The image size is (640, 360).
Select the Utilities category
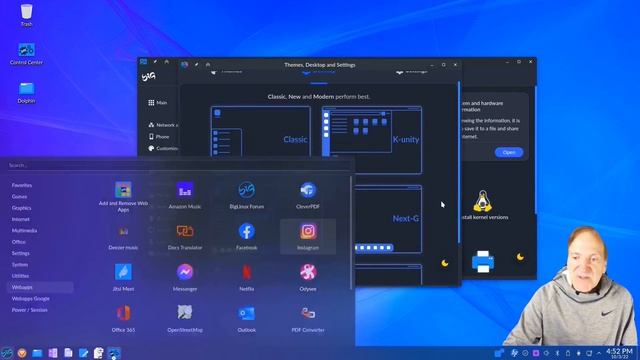pos(20,276)
